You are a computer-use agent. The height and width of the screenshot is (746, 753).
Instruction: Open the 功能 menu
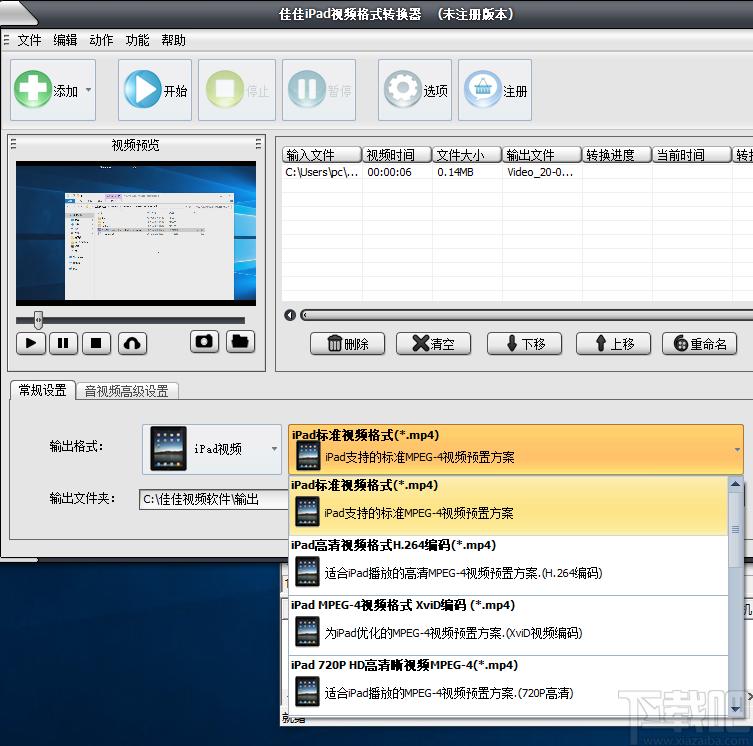tap(137, 40)
